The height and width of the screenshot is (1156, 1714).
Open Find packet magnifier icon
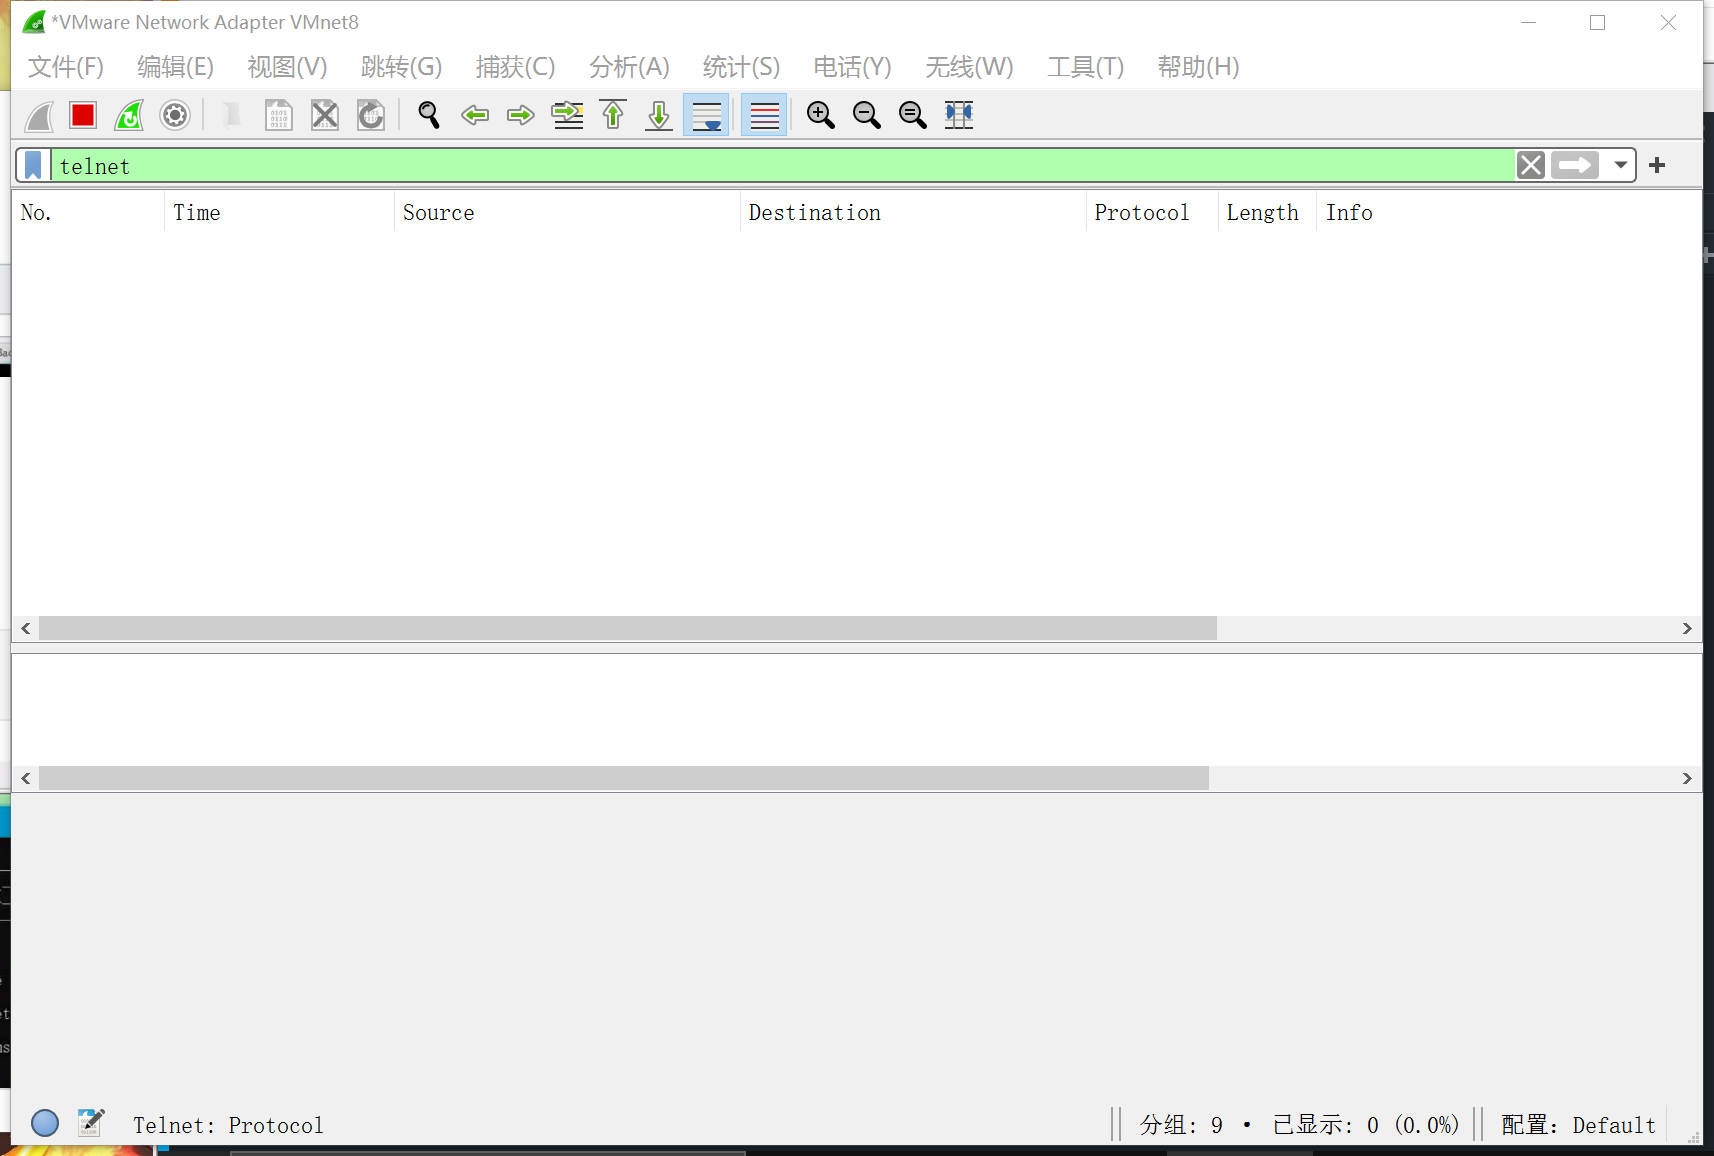(429, 115)
